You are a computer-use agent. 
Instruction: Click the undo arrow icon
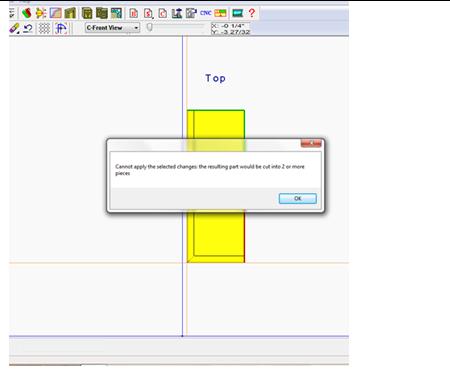(28, 28)
